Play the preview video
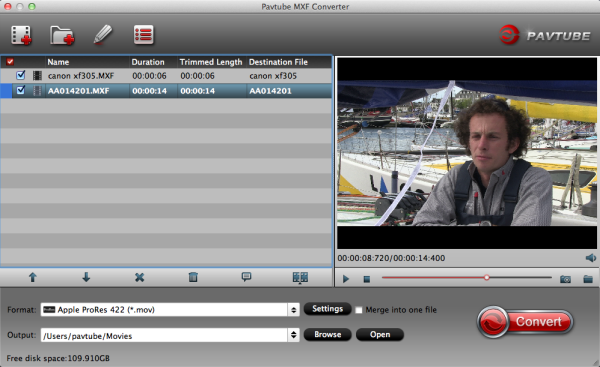Image resolution: width=600 pixels, height=367 pixels. tap(346, 279)
